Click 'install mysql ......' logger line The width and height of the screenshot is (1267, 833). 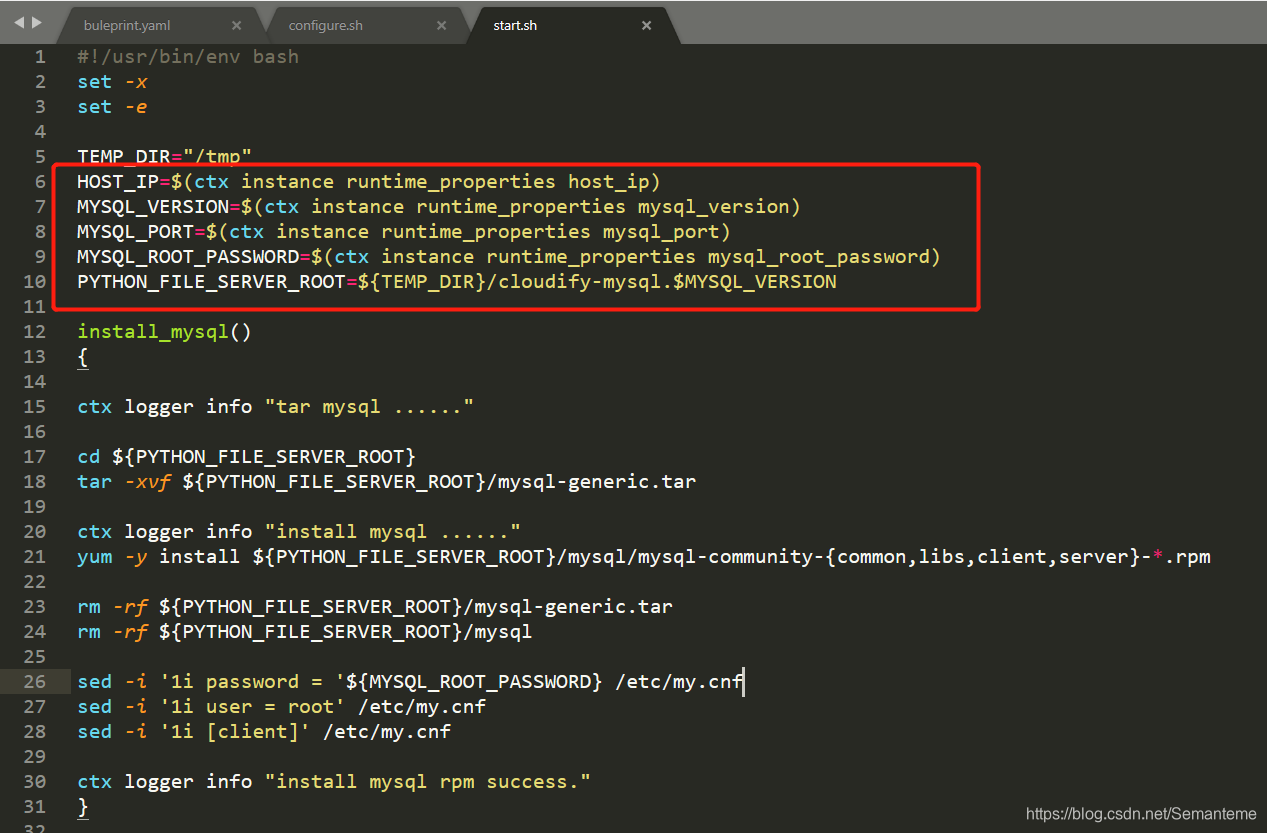pos(299,532)
